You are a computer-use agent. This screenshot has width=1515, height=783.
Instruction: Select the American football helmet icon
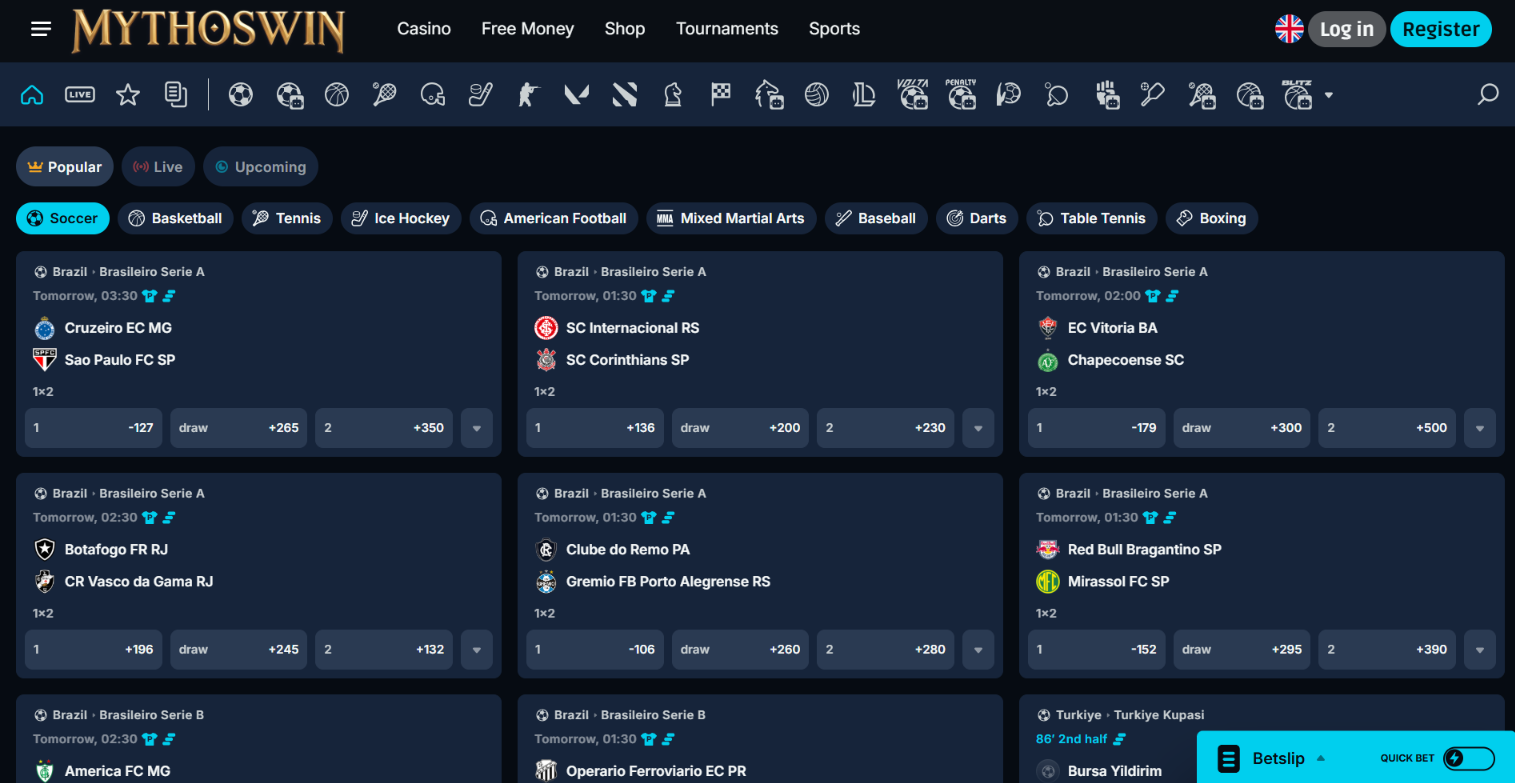click(x=433, y=95)
